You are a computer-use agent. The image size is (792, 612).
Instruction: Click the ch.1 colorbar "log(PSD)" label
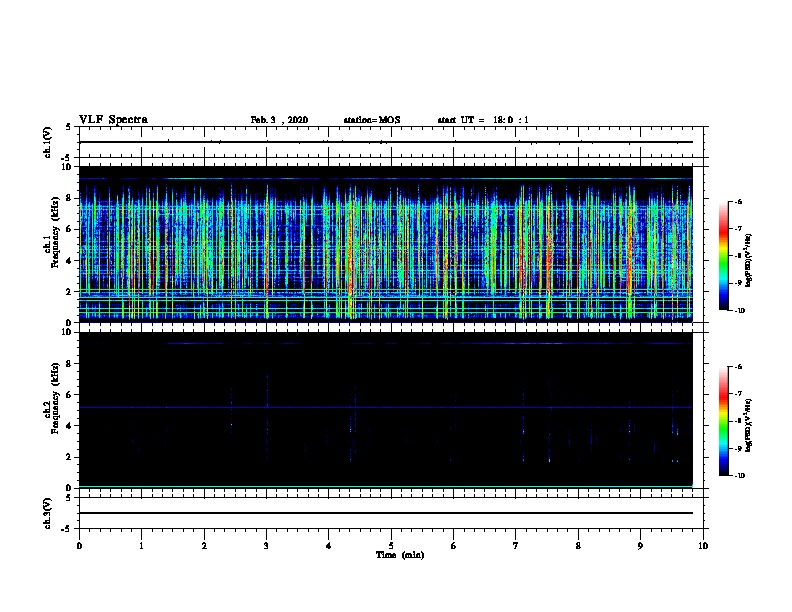pos(748,261)
